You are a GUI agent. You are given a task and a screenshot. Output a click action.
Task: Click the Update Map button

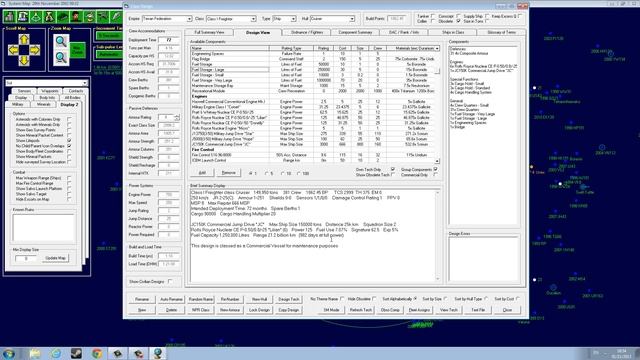click(x=55, y=258)
